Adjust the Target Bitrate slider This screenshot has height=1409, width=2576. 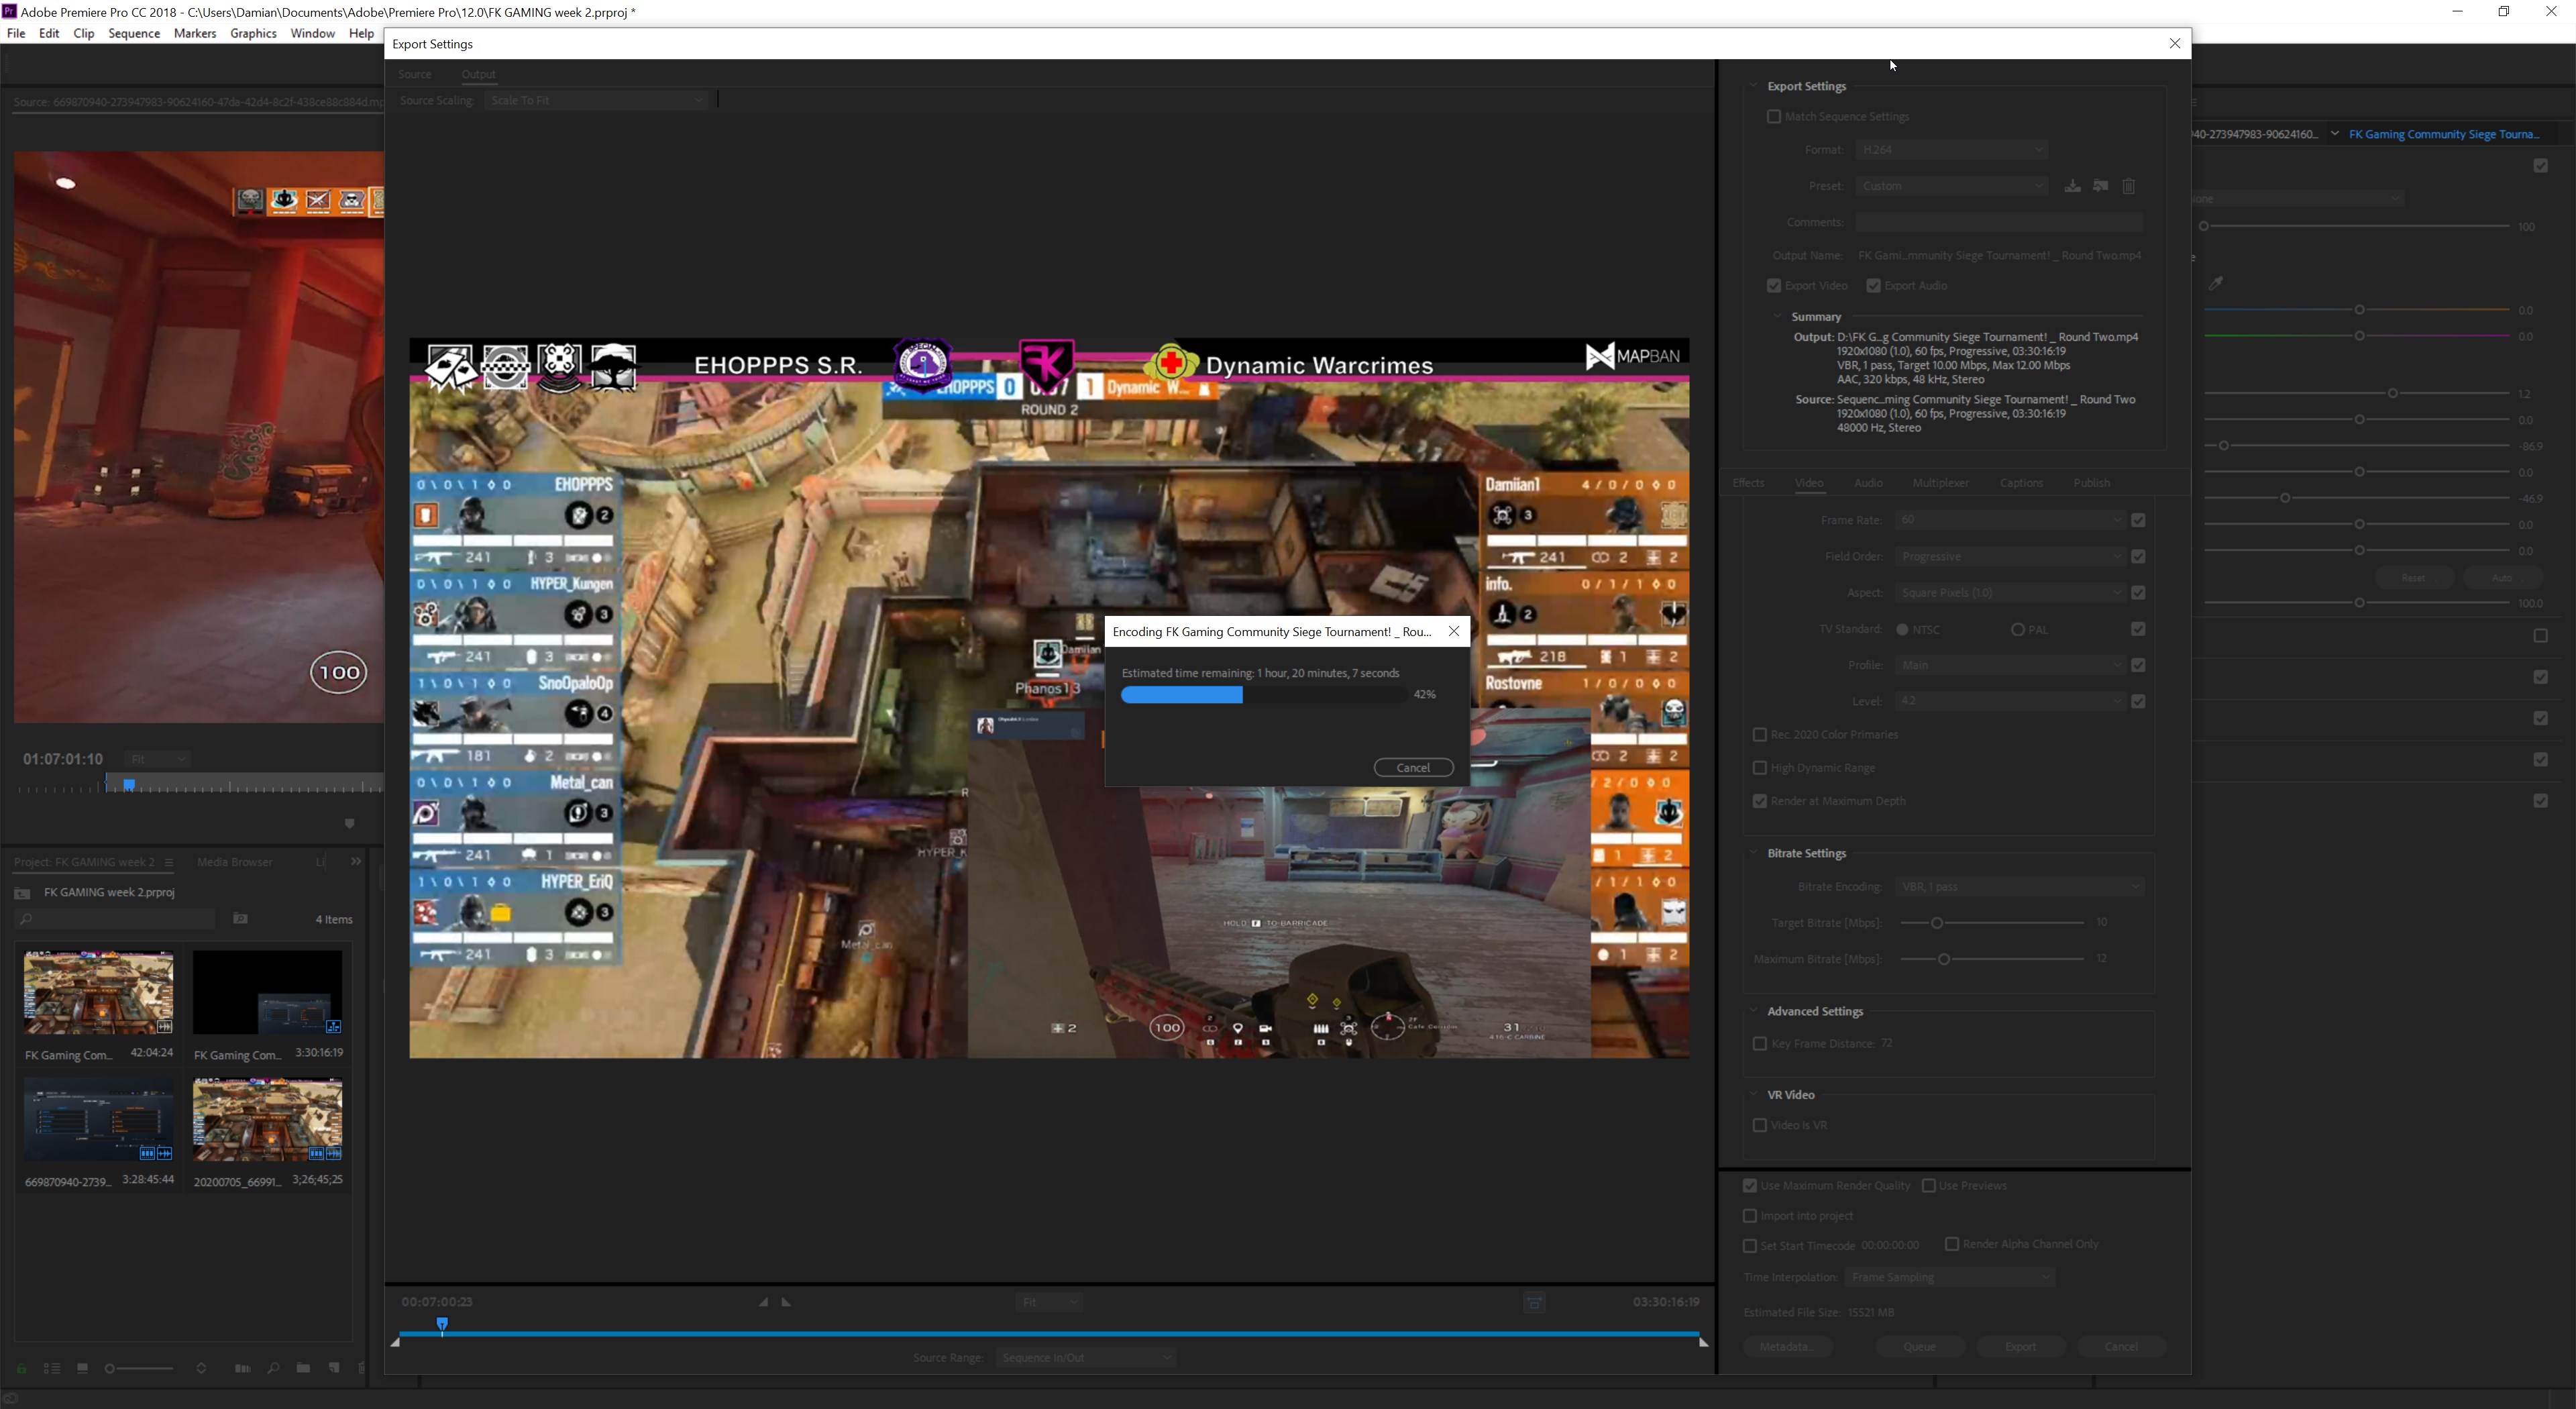(x=1936, y=922)
